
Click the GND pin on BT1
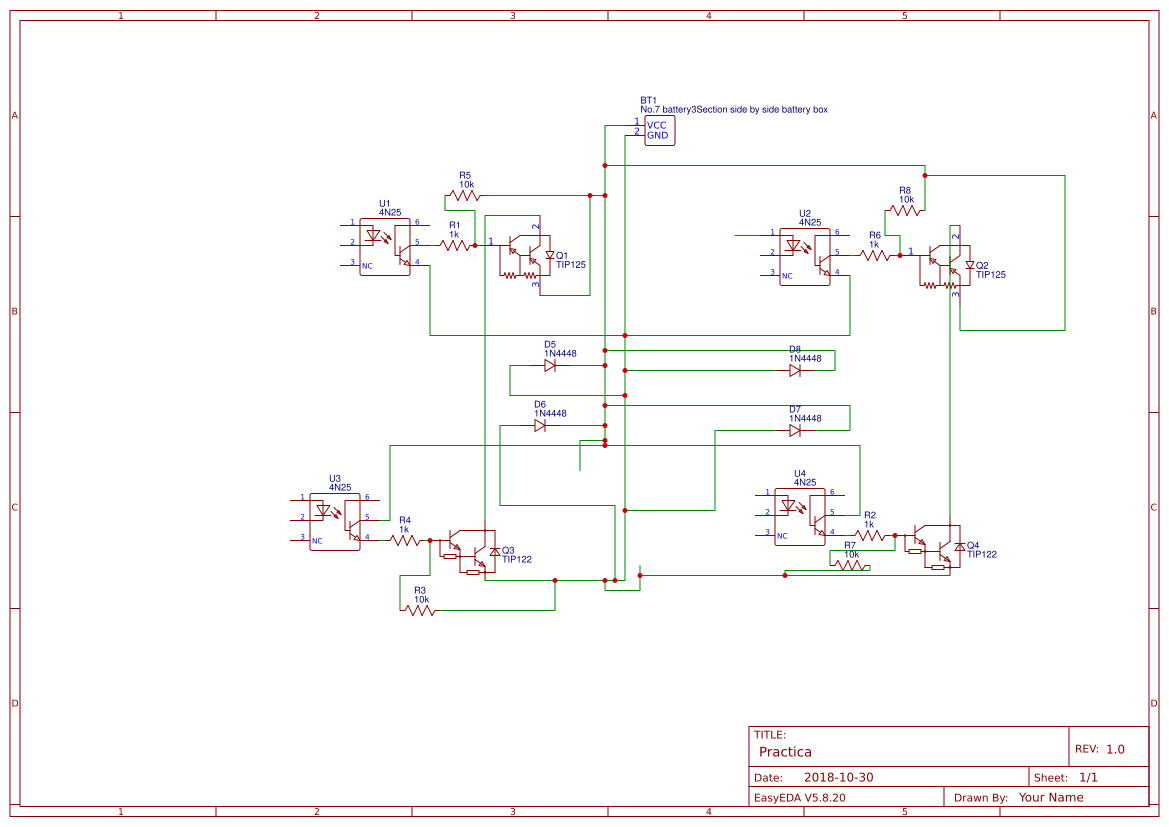point(657,135)
